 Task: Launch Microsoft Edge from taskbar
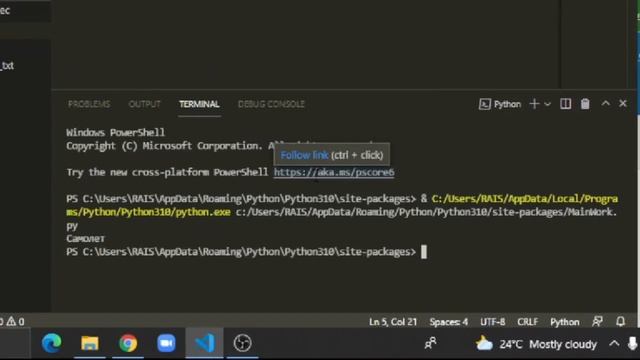click(x=52, y=343)
